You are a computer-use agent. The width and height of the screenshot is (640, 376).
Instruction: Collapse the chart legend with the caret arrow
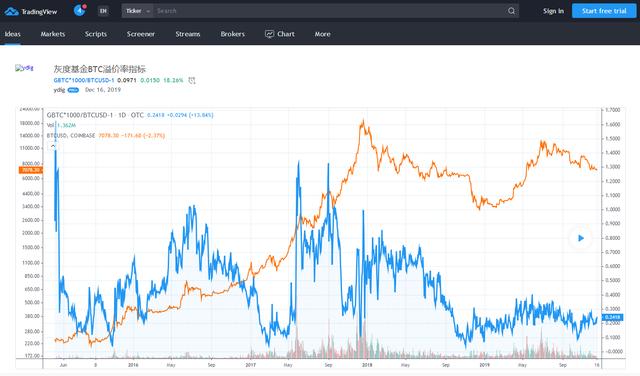(53, 146)
